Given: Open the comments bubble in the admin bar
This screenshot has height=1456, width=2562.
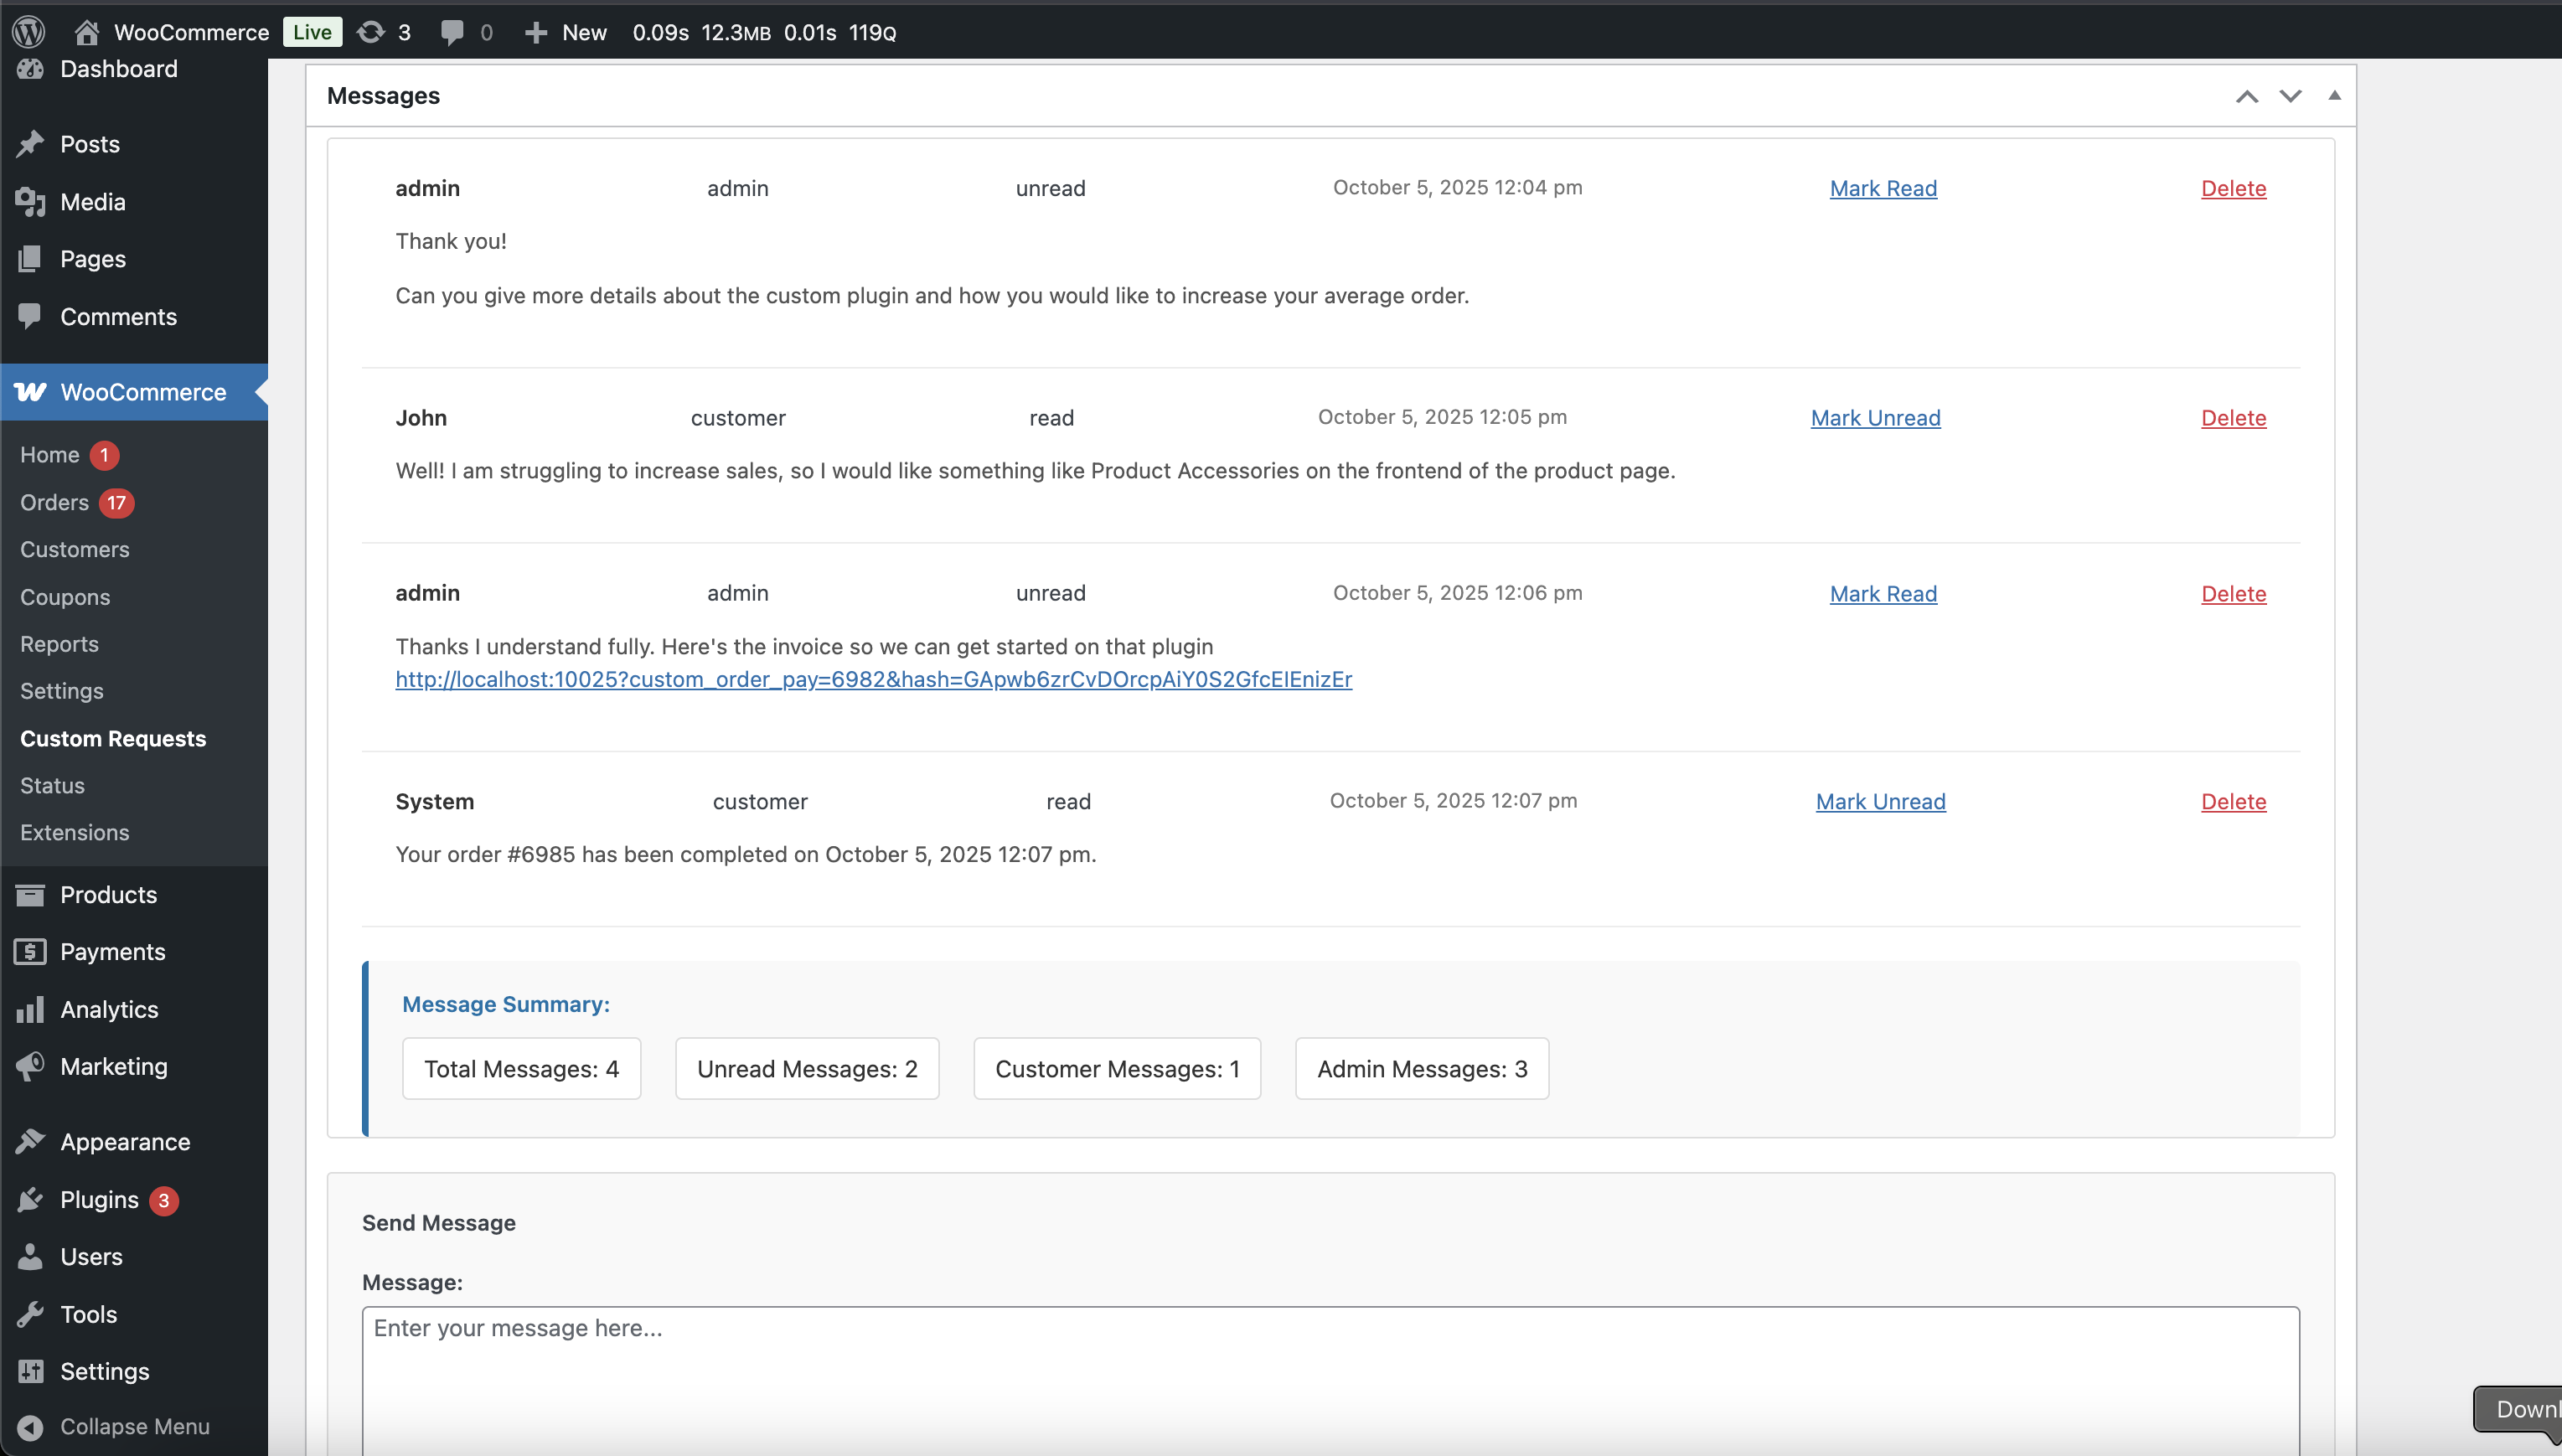Looking at the screenshot, I should pyautogui.click(x=452, y=32).
